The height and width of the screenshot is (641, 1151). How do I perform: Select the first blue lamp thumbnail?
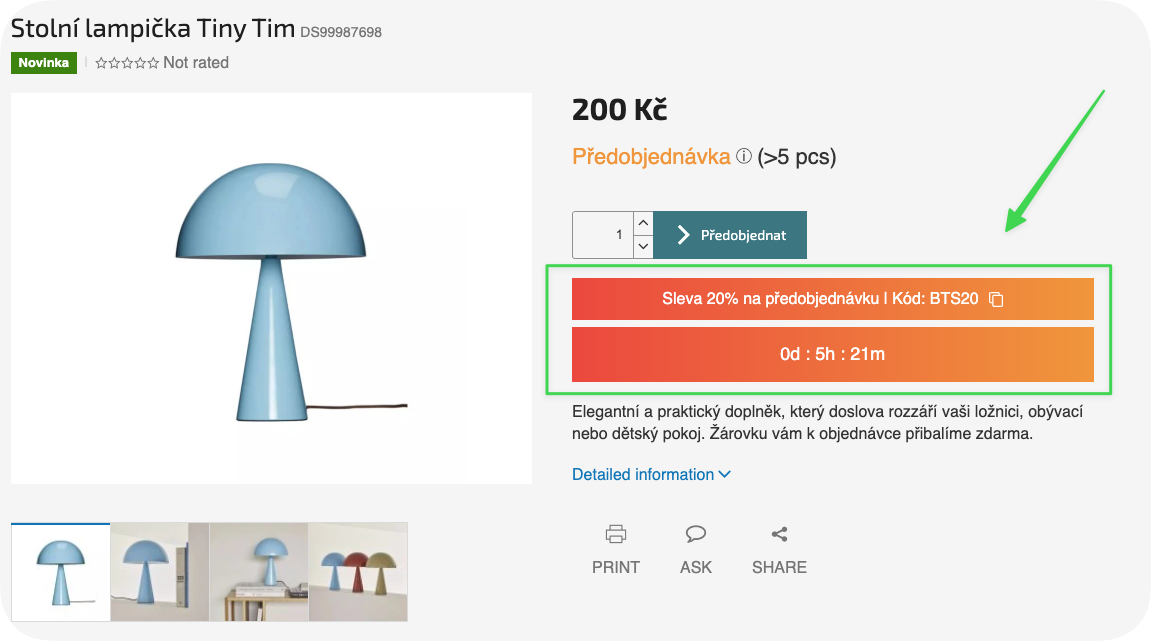click(61, 572)
